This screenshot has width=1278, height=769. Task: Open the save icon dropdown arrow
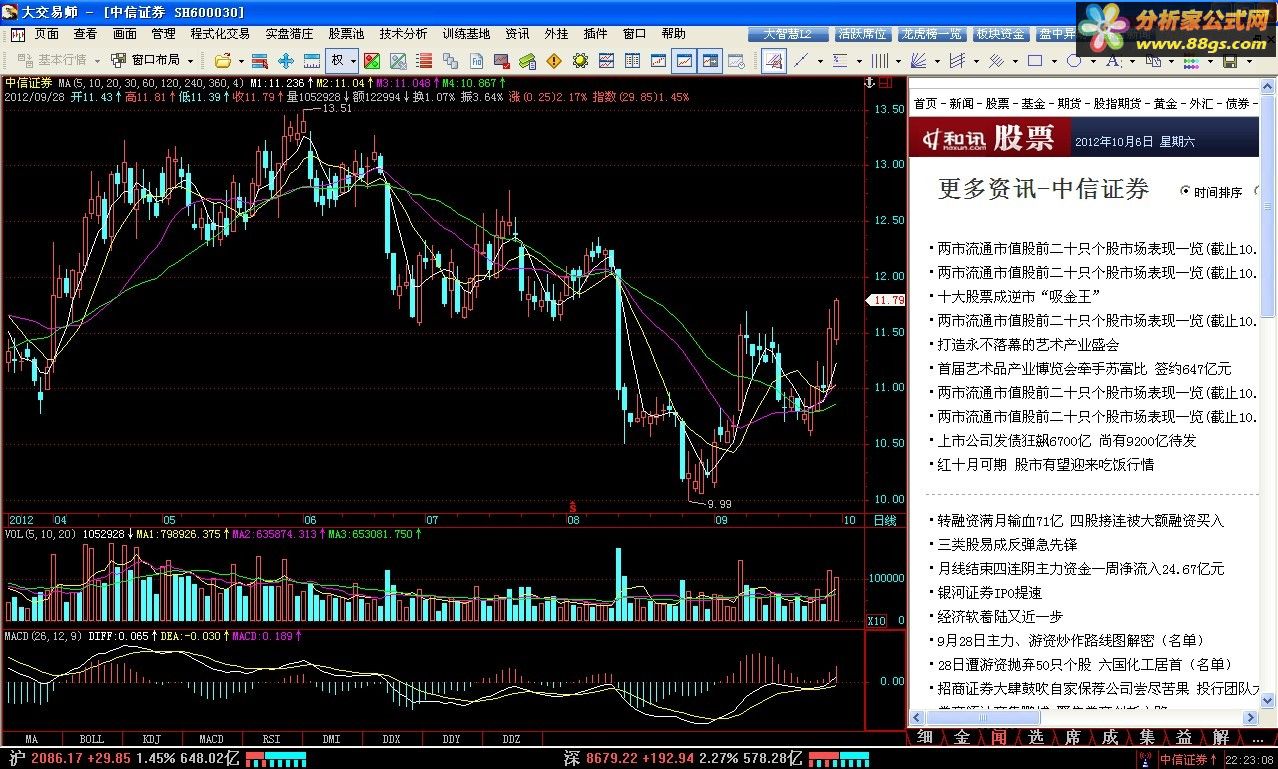[x=1249, y=61]
